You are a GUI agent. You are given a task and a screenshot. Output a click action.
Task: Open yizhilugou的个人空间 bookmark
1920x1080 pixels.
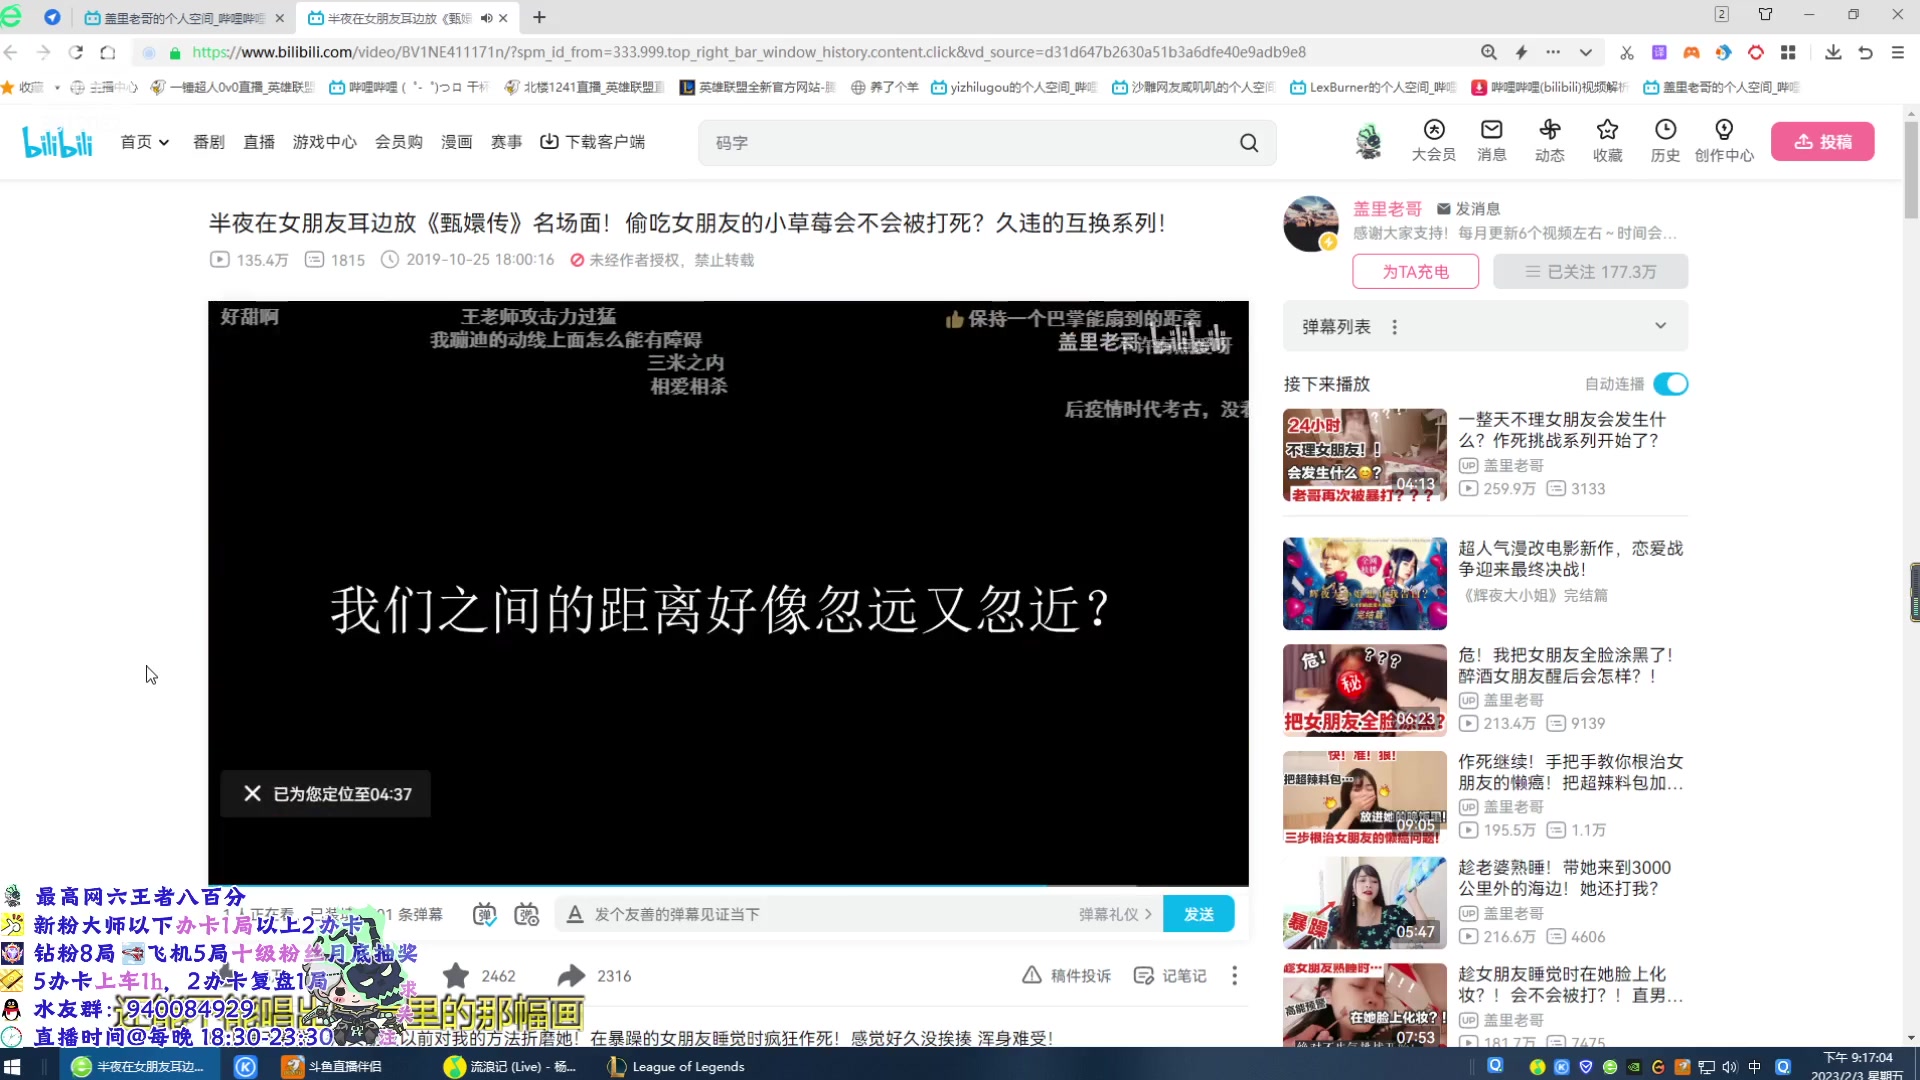[x=1014, y=87]
